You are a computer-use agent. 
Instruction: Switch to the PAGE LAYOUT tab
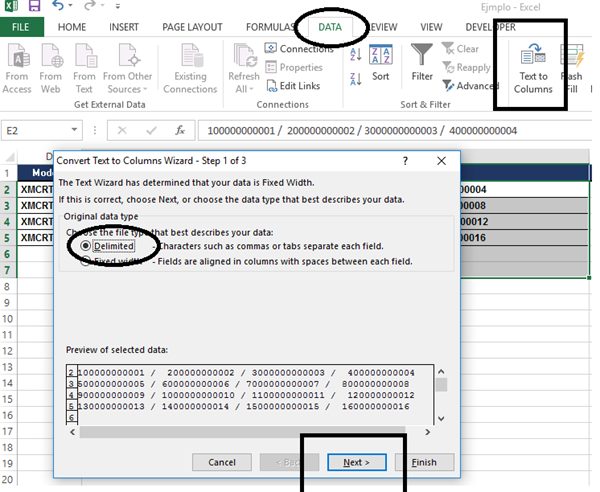coord(192,27)
